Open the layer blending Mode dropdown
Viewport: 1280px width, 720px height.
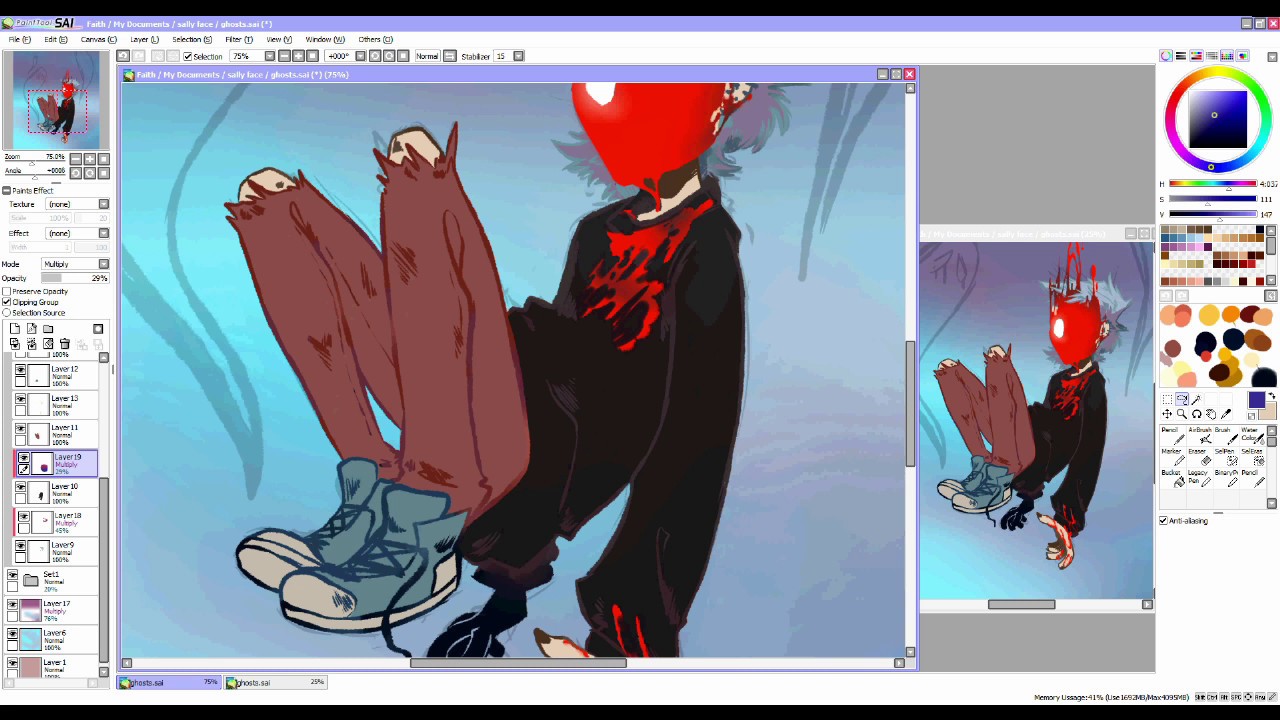[76, 264]
